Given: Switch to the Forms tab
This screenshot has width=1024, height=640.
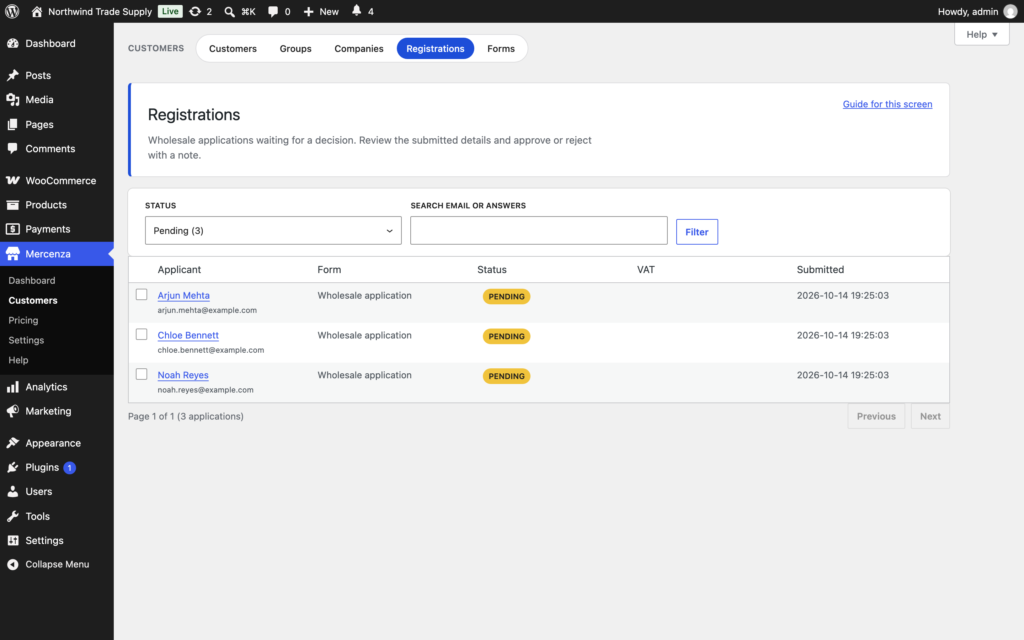Looking at the screenshot, I should [501, 48].
